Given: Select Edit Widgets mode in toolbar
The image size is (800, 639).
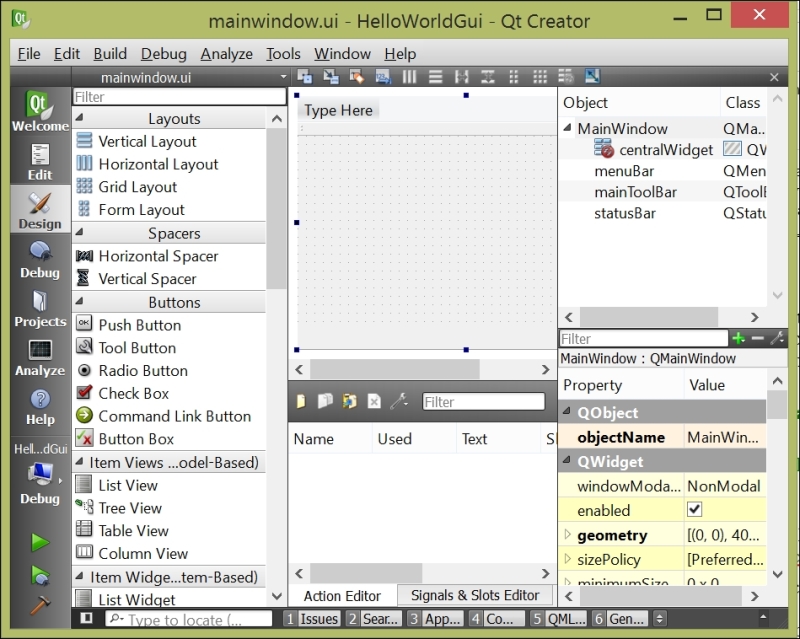Looking at the screenshot, I should pos(305,77).
